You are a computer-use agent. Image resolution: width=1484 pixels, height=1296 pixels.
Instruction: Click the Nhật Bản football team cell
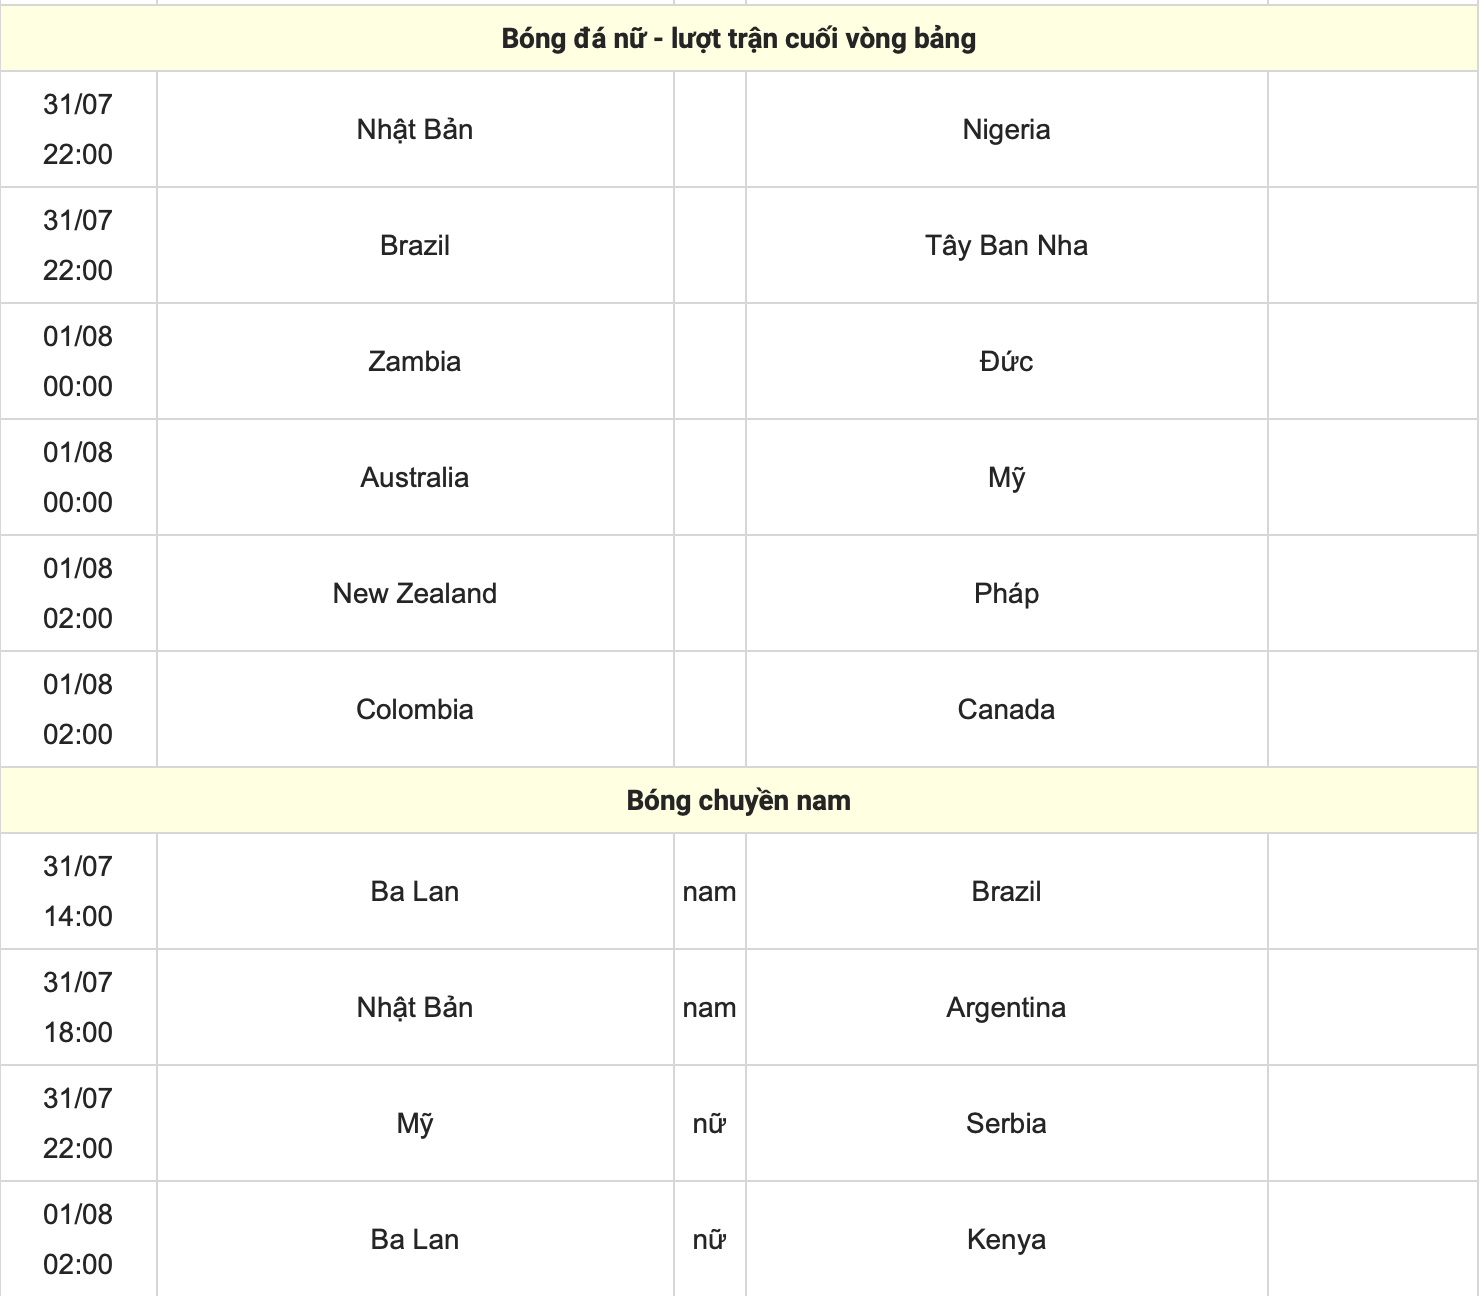[415, 129]
